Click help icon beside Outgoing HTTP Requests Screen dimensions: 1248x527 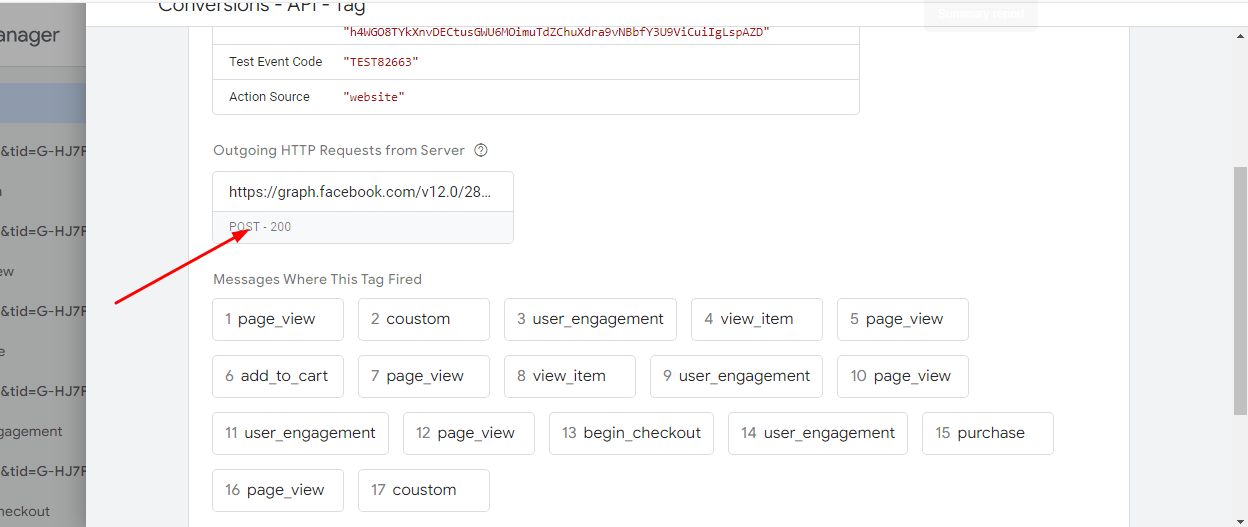(x=481, y=151)
